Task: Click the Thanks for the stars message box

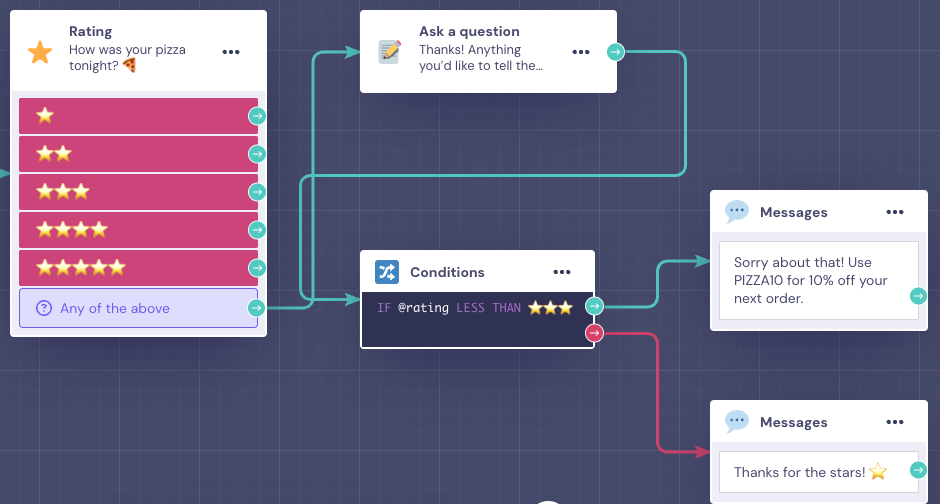Action: 819,472
